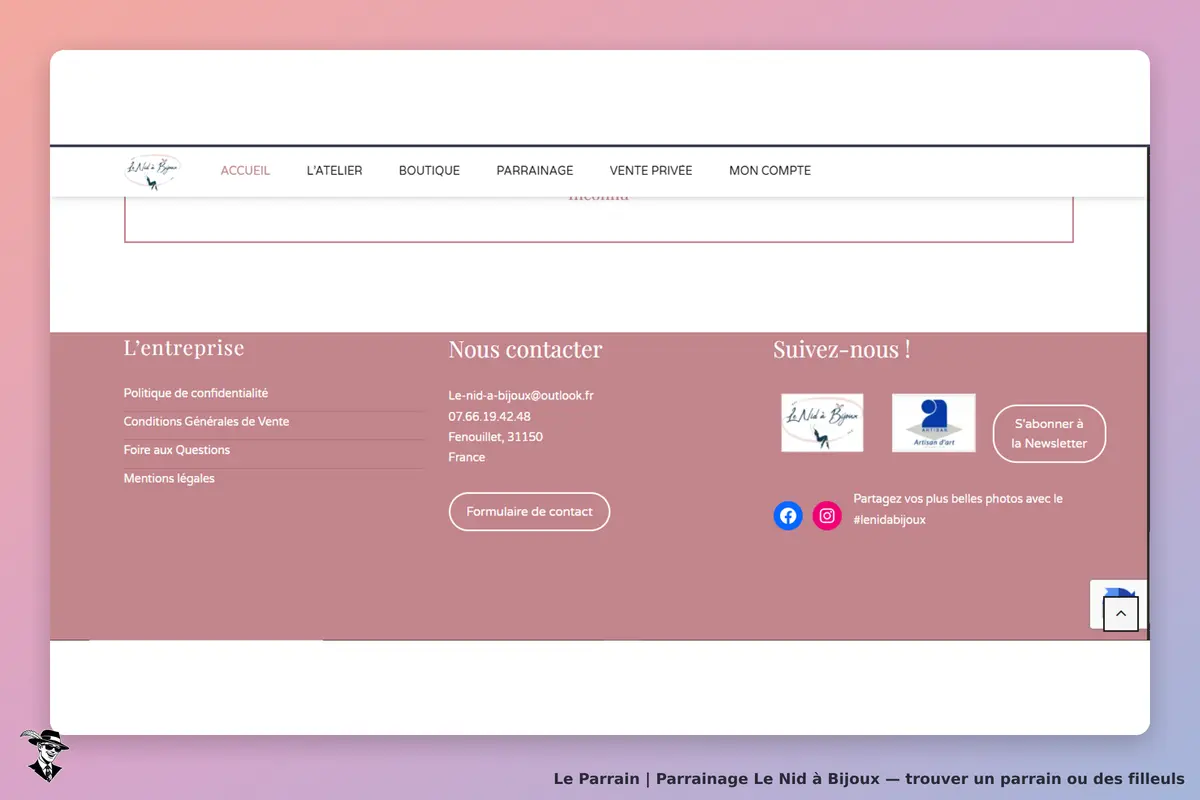Open Mentions légales link

coord(169,479)
